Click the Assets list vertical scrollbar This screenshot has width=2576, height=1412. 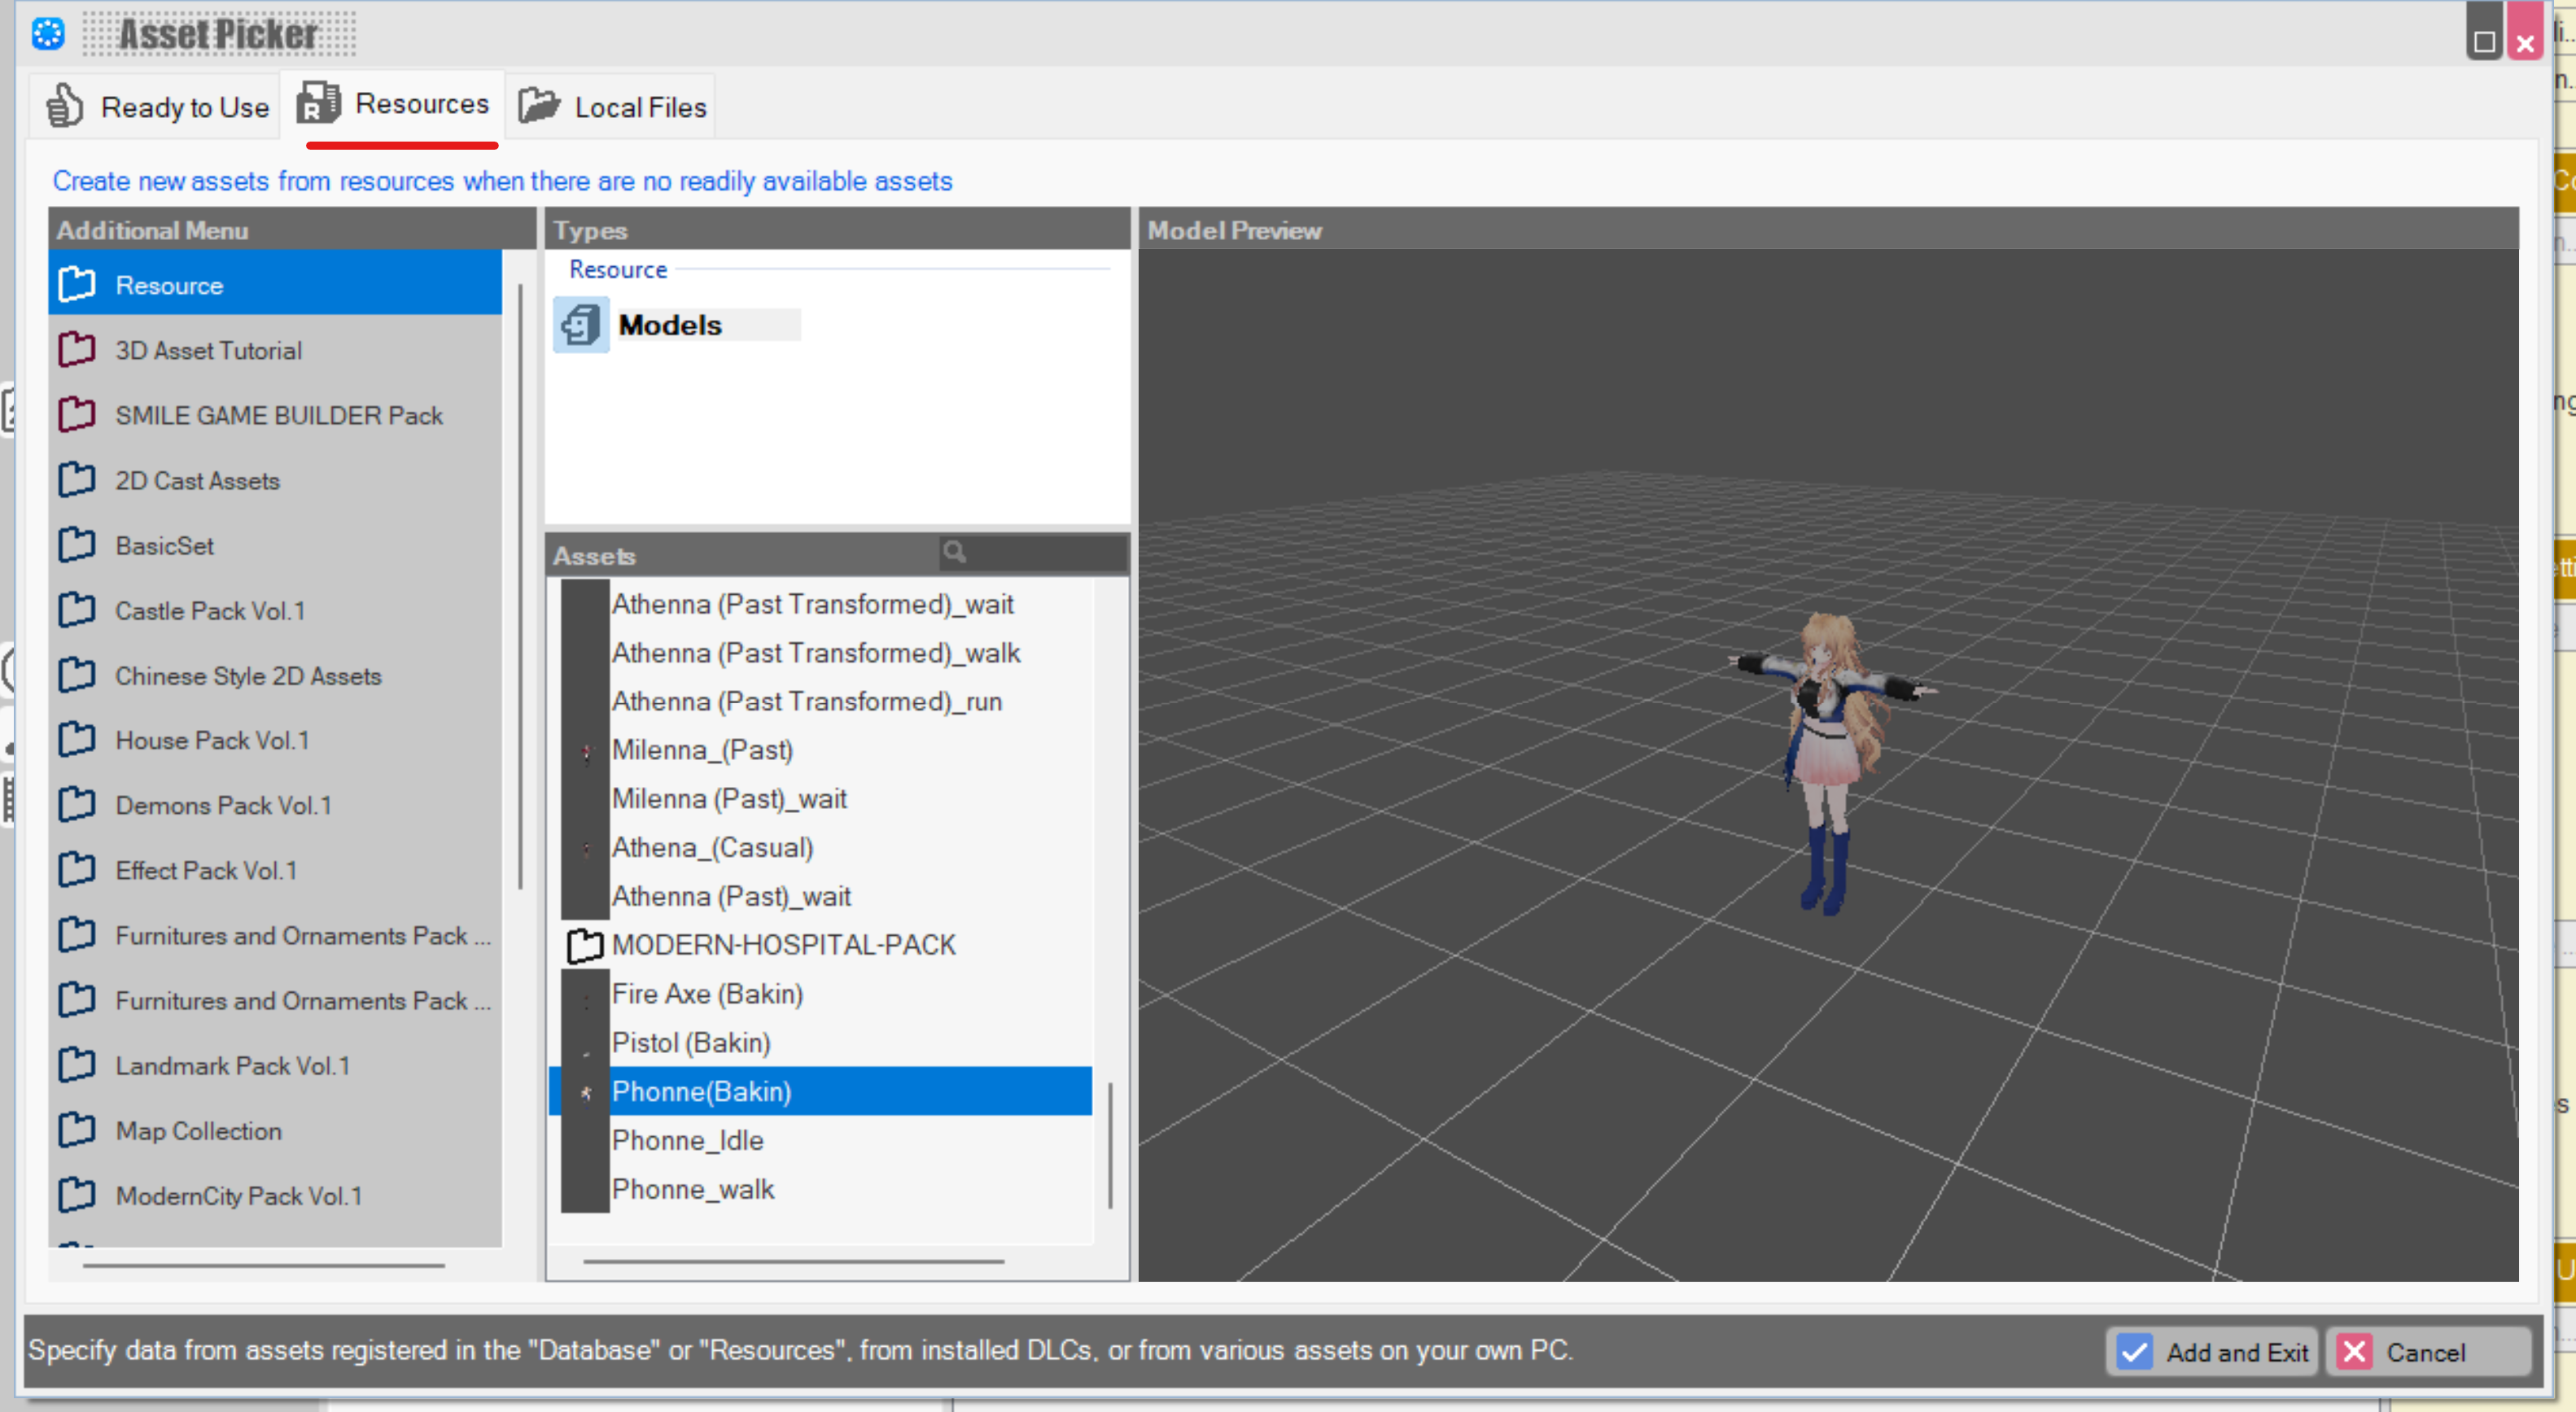(1110, 1145)
